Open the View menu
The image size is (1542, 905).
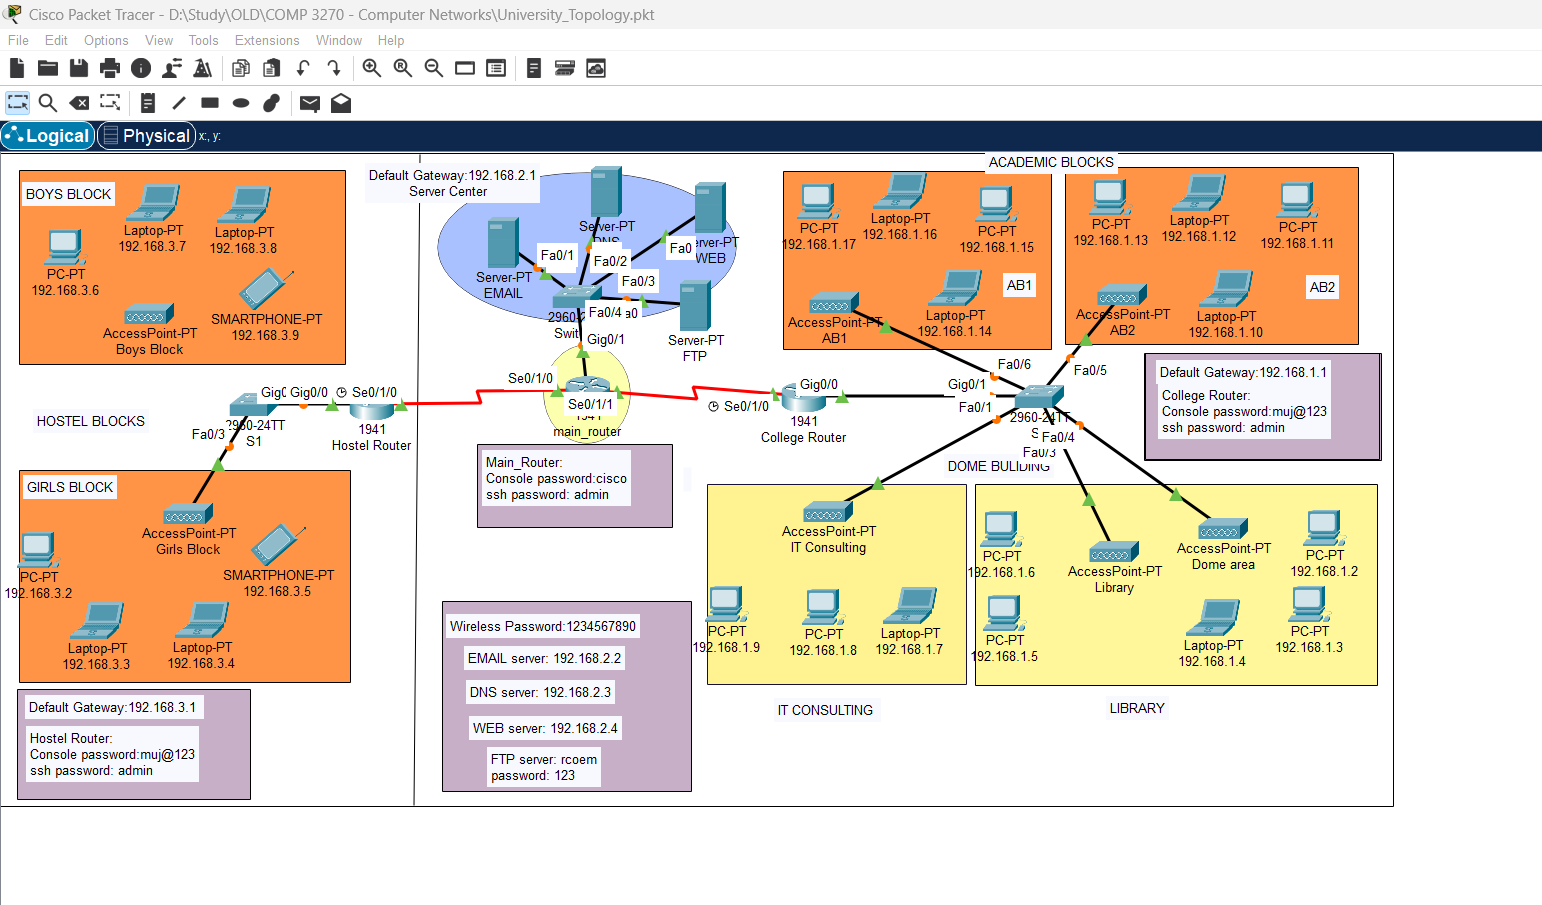[159, 40]
